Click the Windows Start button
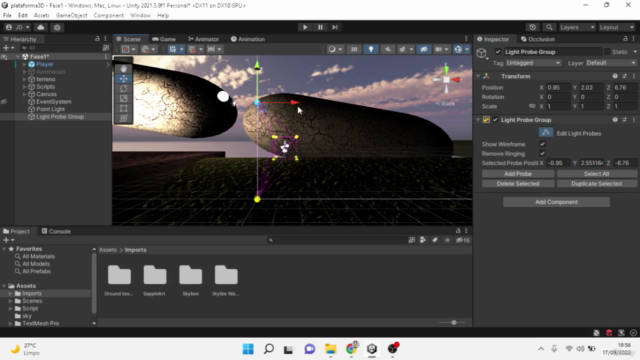This screenshot has height=360, width=640. 248,349
